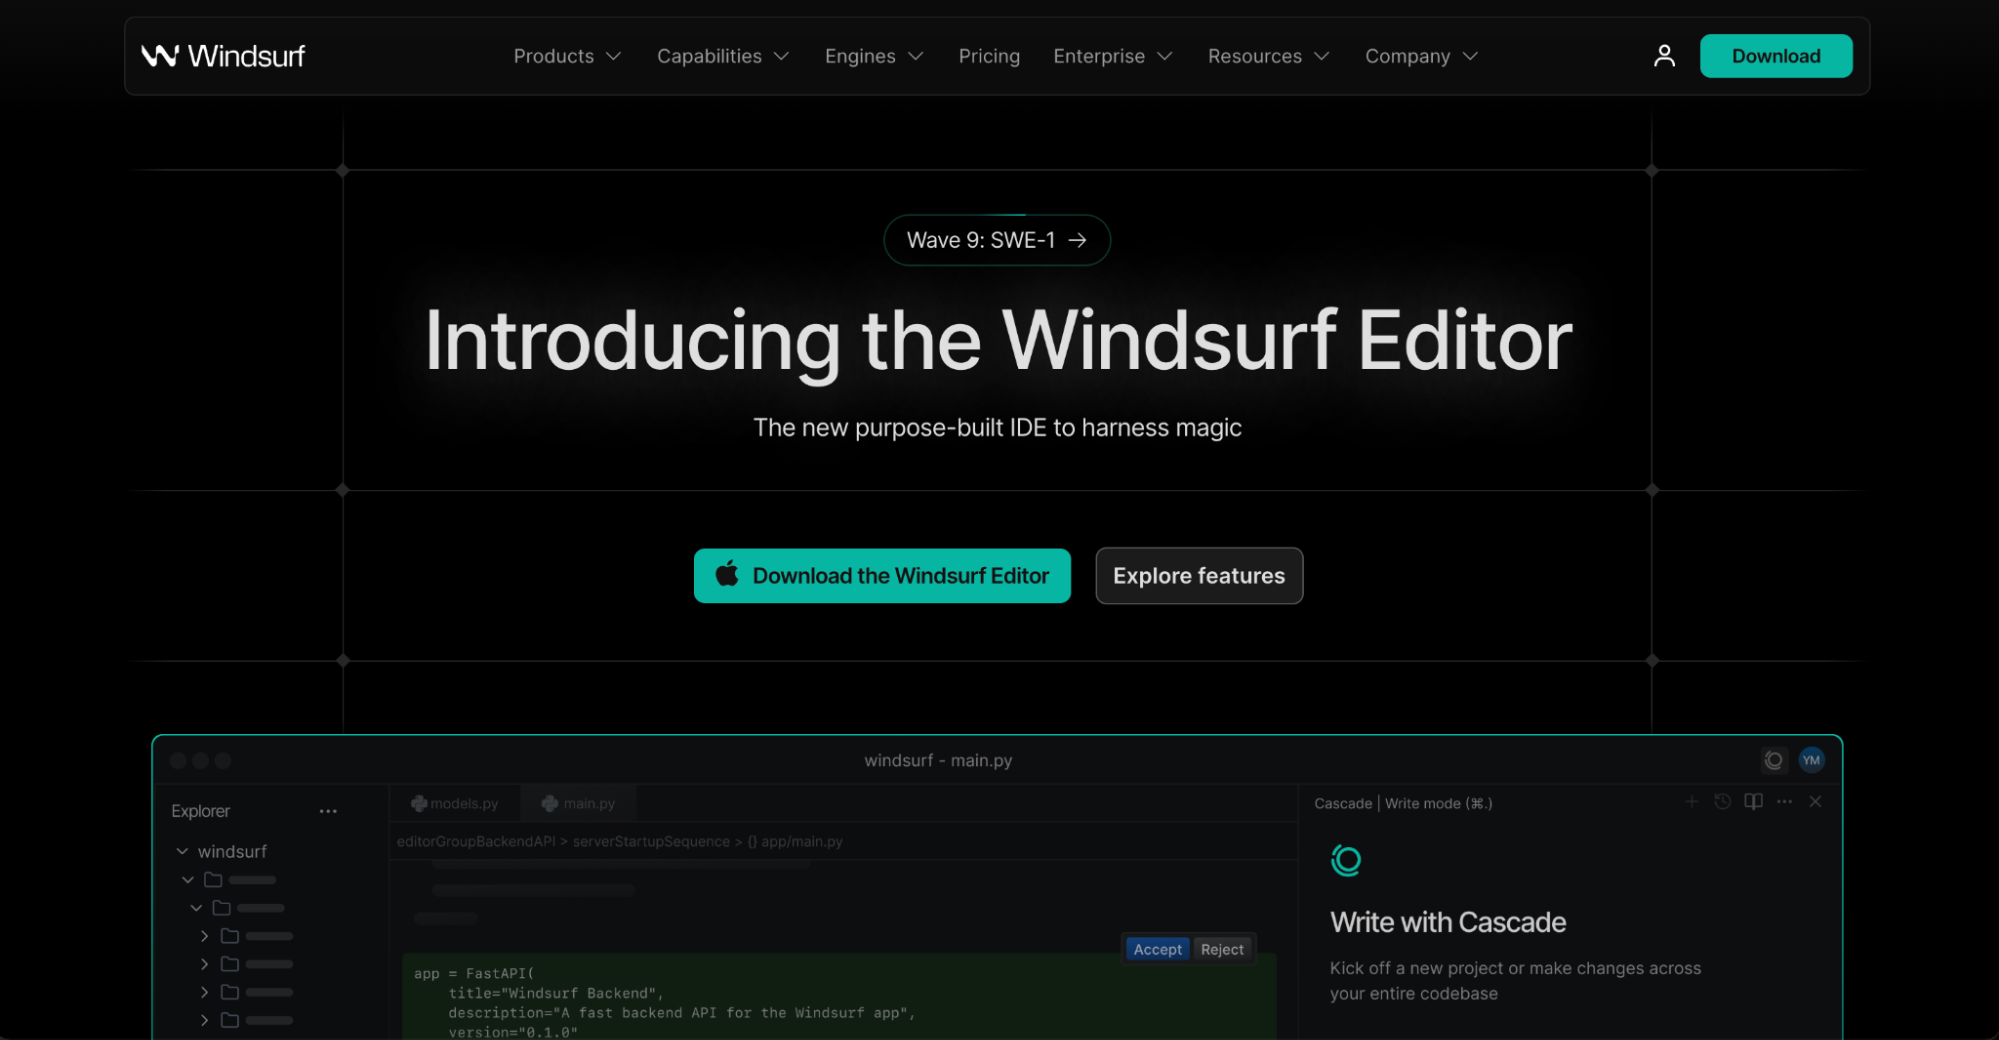Click the plus icon in Cascade panel
1999x1040 pixels.
1691,802
